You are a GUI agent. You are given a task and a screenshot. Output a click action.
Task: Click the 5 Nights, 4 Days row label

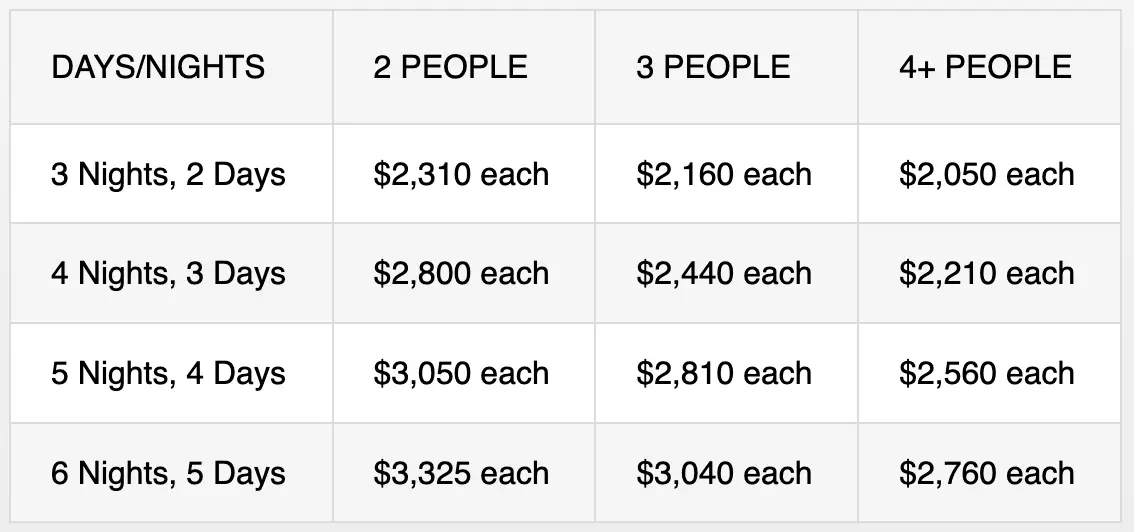[168, 373]
